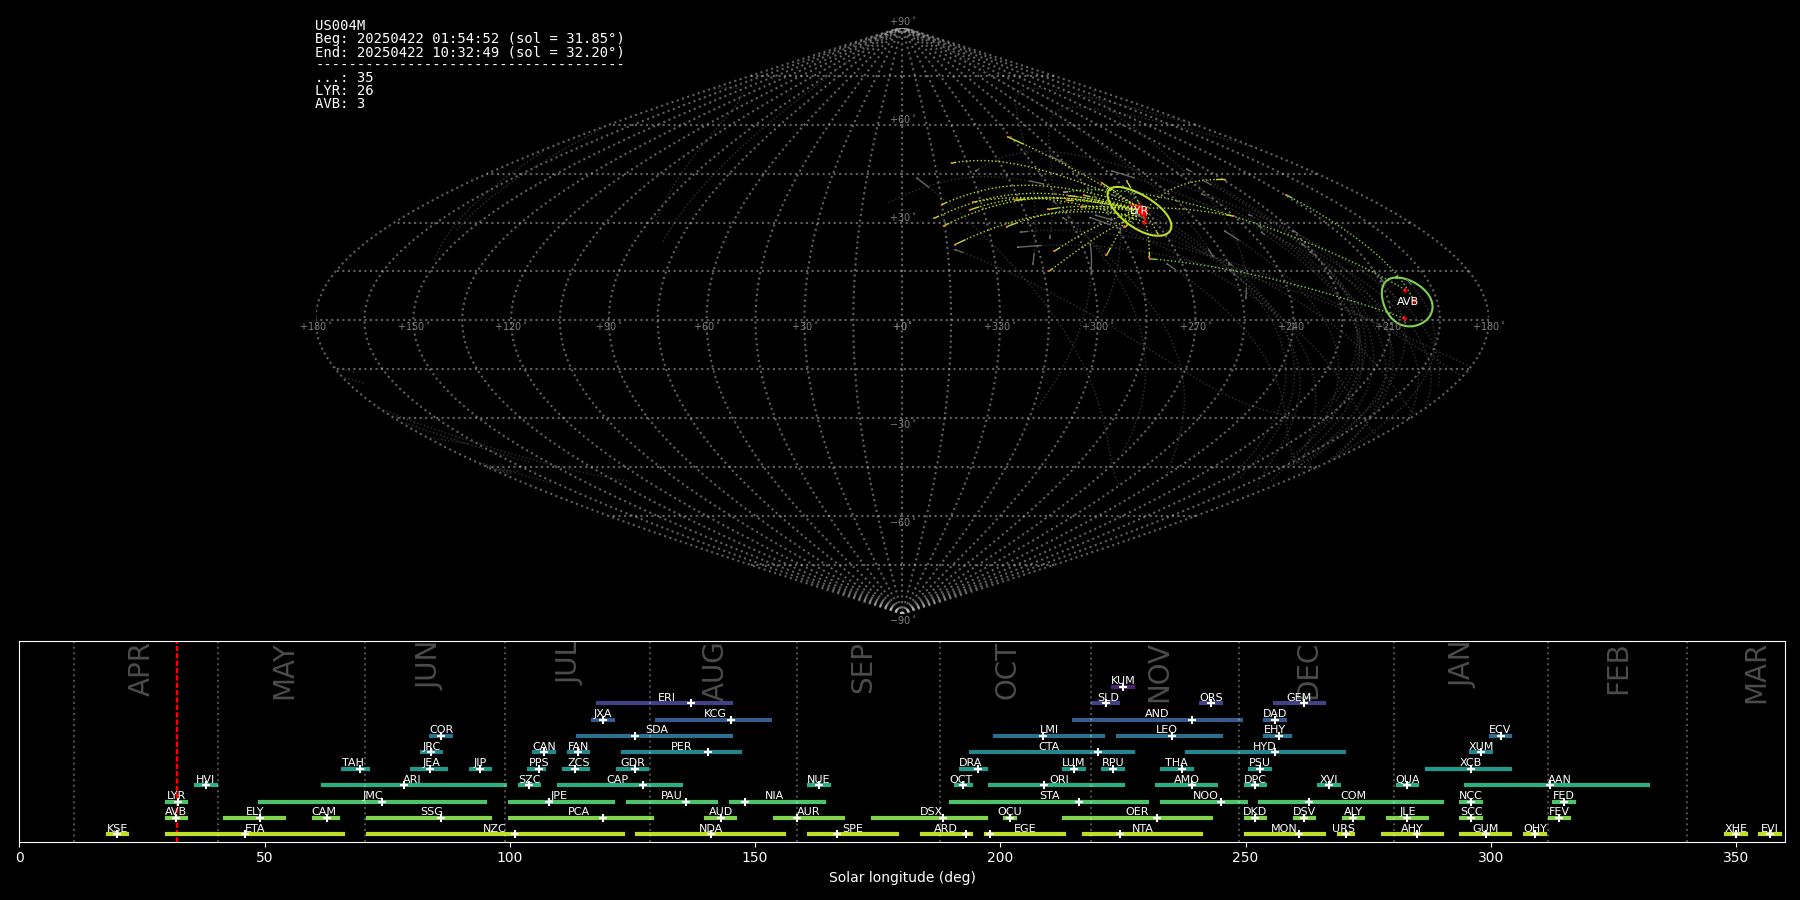Click the URS shower bar
The image size is (1800, 900).
click(x=1345, y=834)
